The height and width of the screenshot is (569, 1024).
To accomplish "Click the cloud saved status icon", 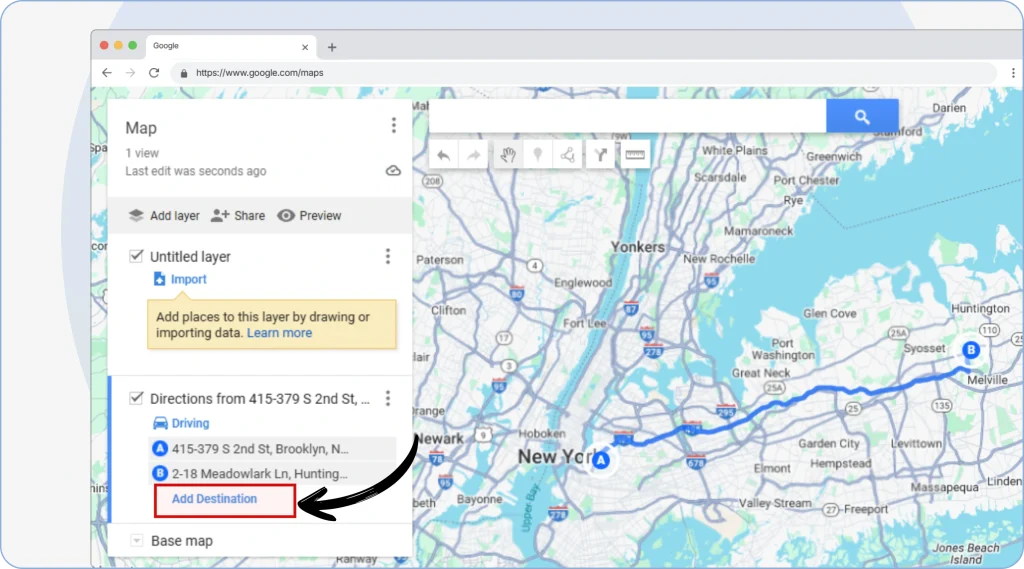I will click(x=393, y=171).
